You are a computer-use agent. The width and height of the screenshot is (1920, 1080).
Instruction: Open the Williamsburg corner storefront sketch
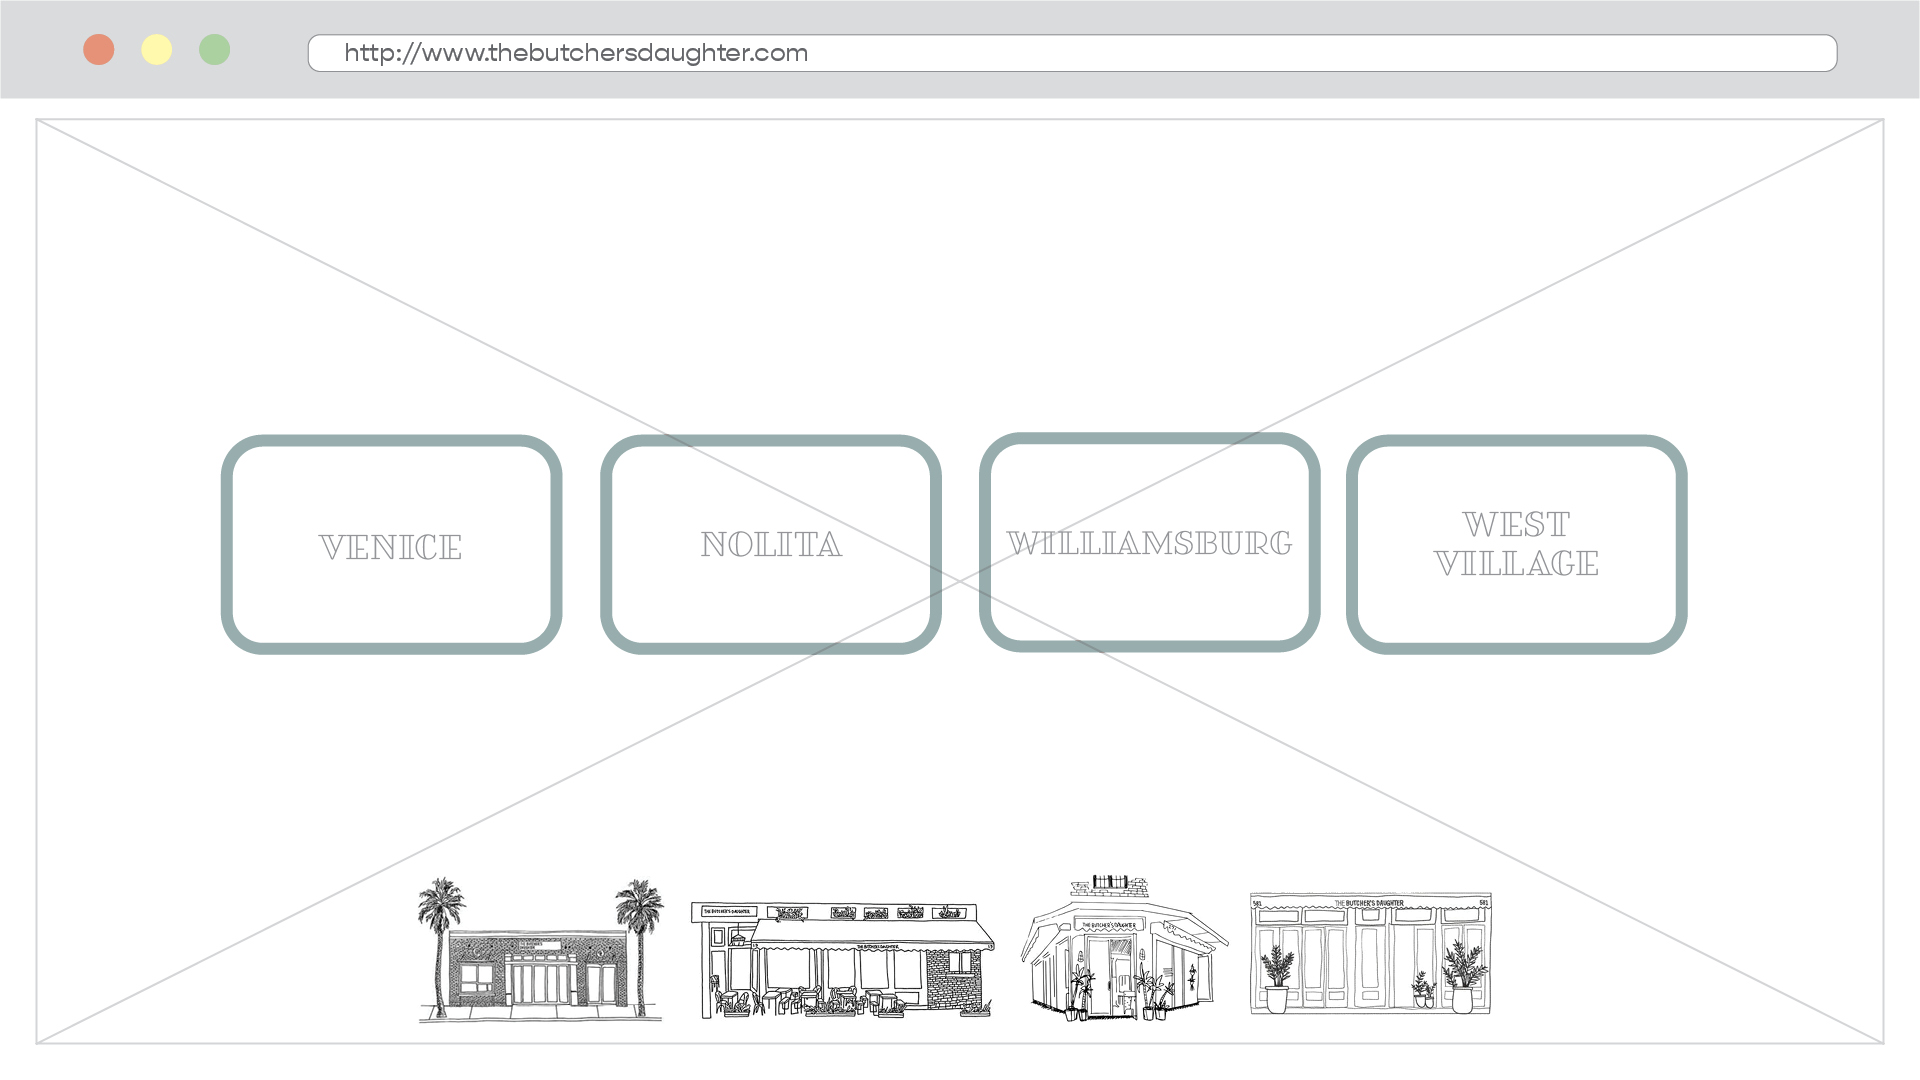click(1124, 947)
